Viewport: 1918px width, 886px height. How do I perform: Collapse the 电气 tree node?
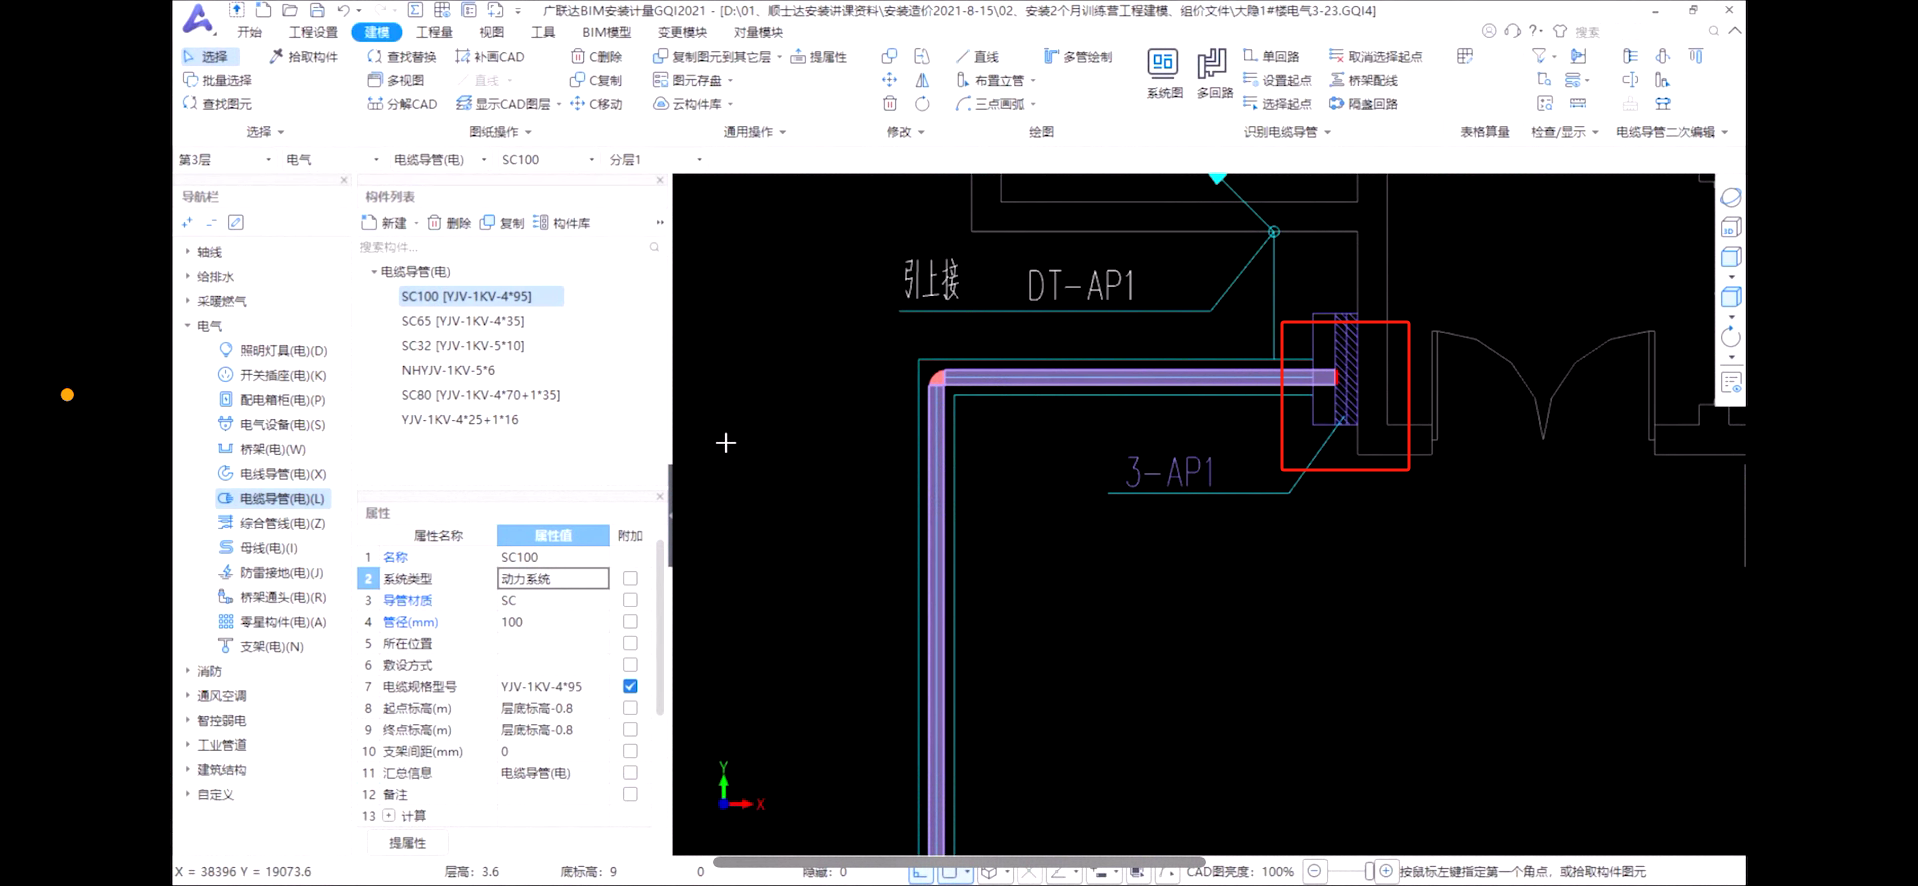[187, 326]
